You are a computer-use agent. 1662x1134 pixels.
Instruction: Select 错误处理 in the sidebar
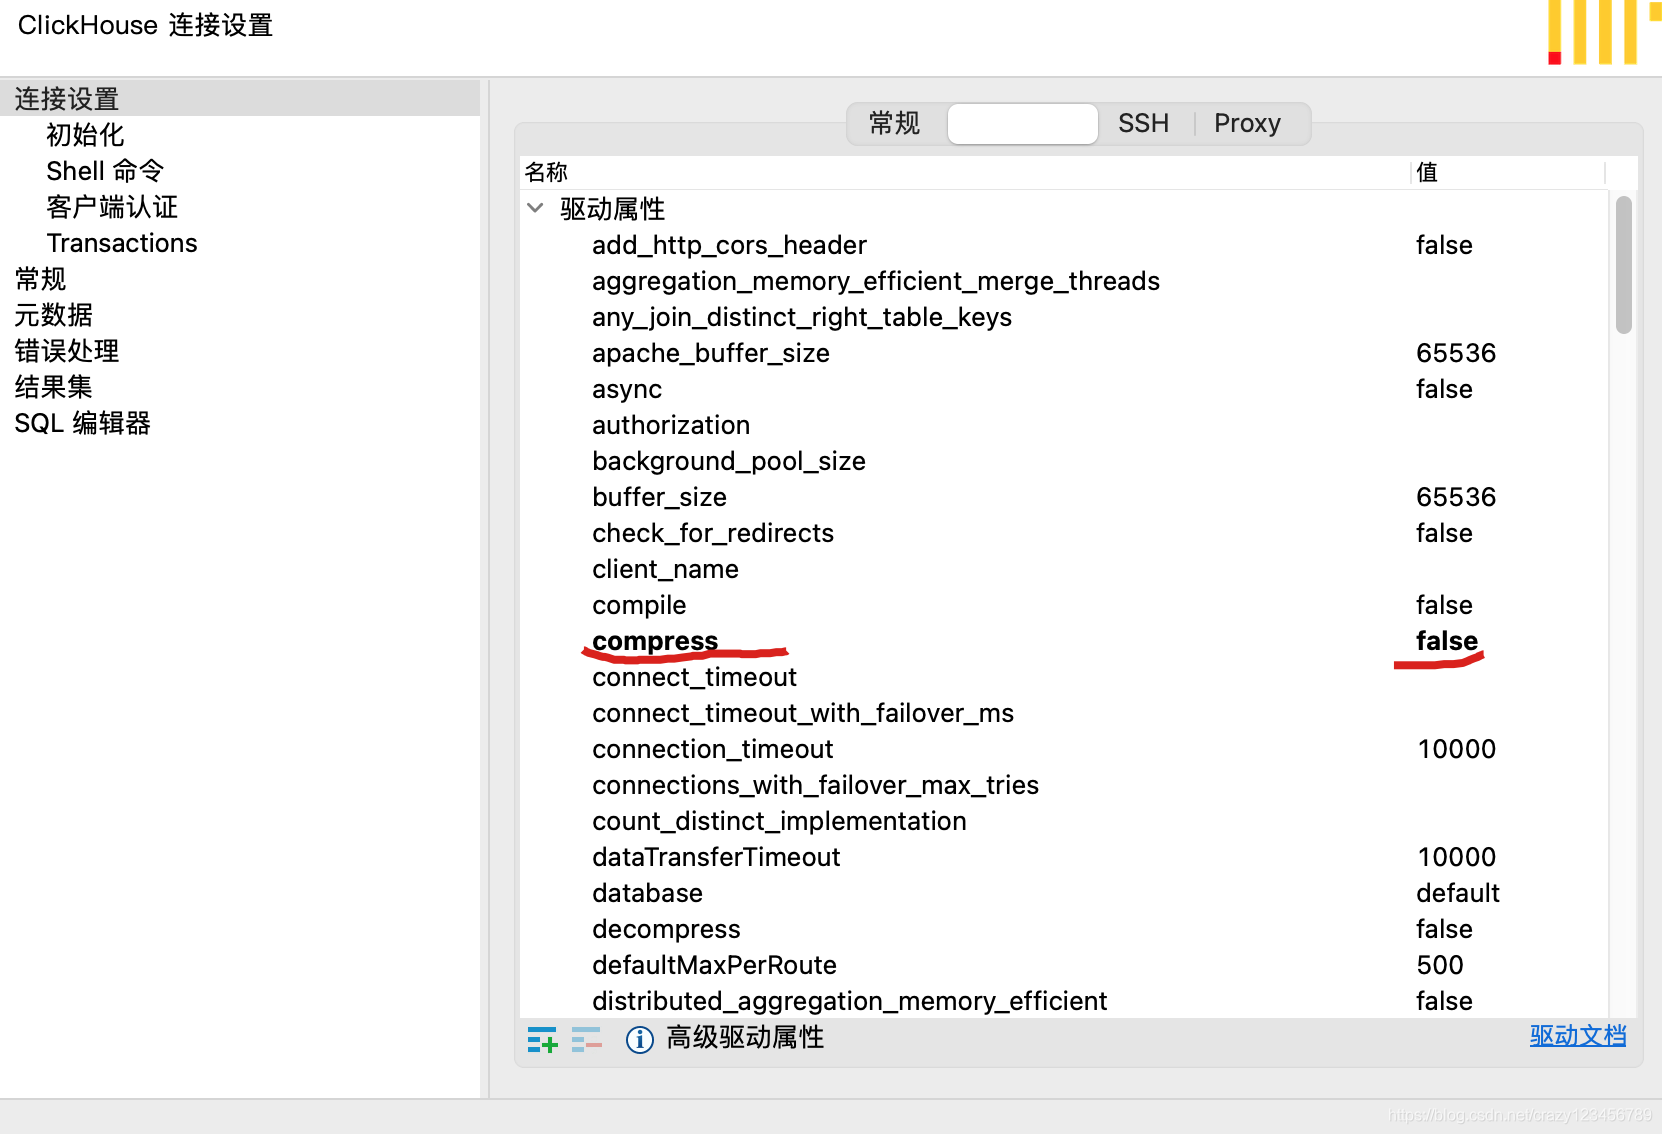(x=66, y=351)
